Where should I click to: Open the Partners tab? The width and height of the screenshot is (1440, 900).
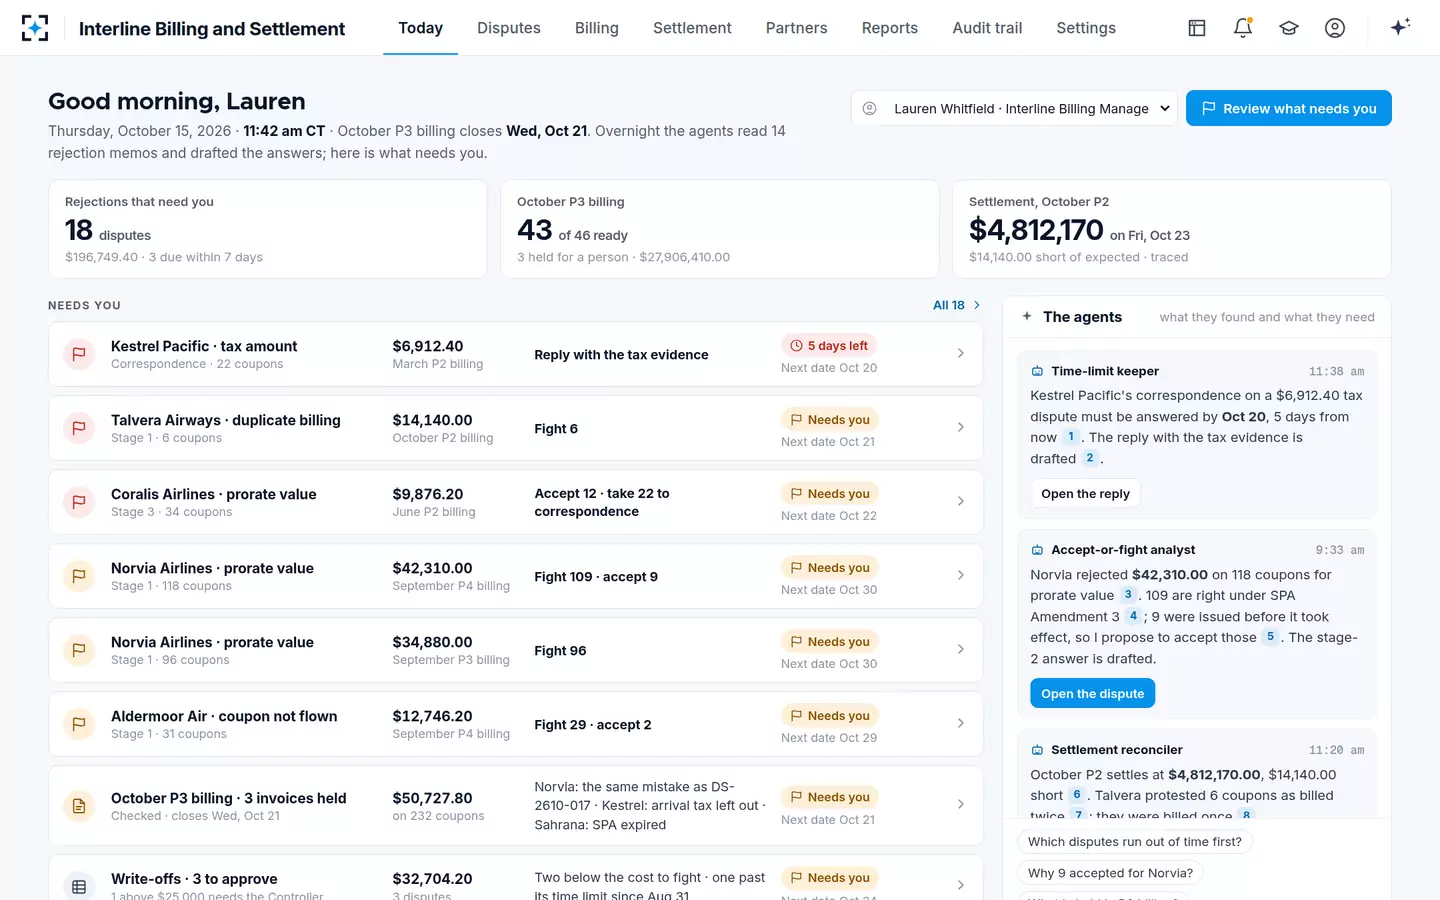(796, 28)
